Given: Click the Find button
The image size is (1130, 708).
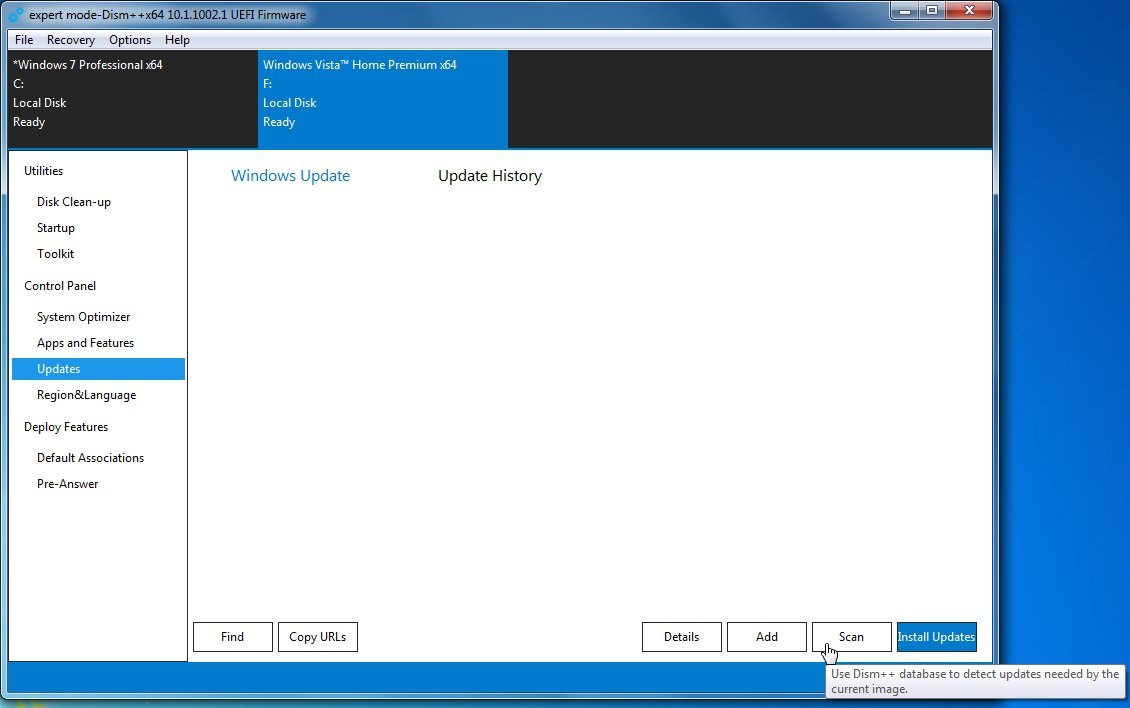Looking at the screenshot, I should 233,637.
